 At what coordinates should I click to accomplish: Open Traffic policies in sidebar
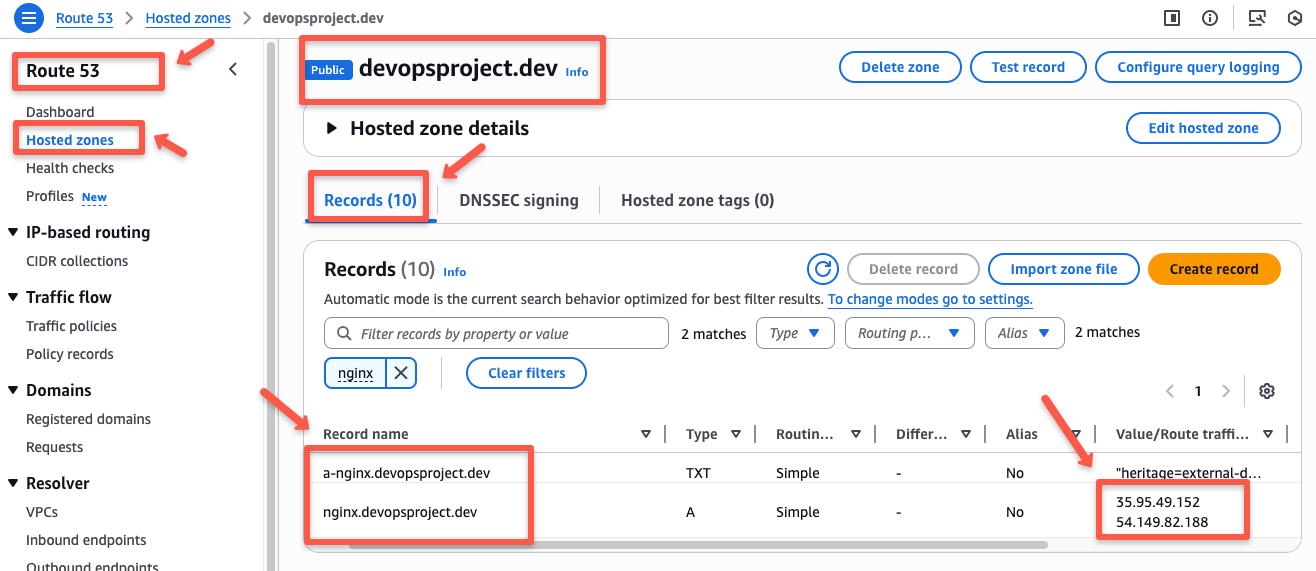tap(71, 326)
